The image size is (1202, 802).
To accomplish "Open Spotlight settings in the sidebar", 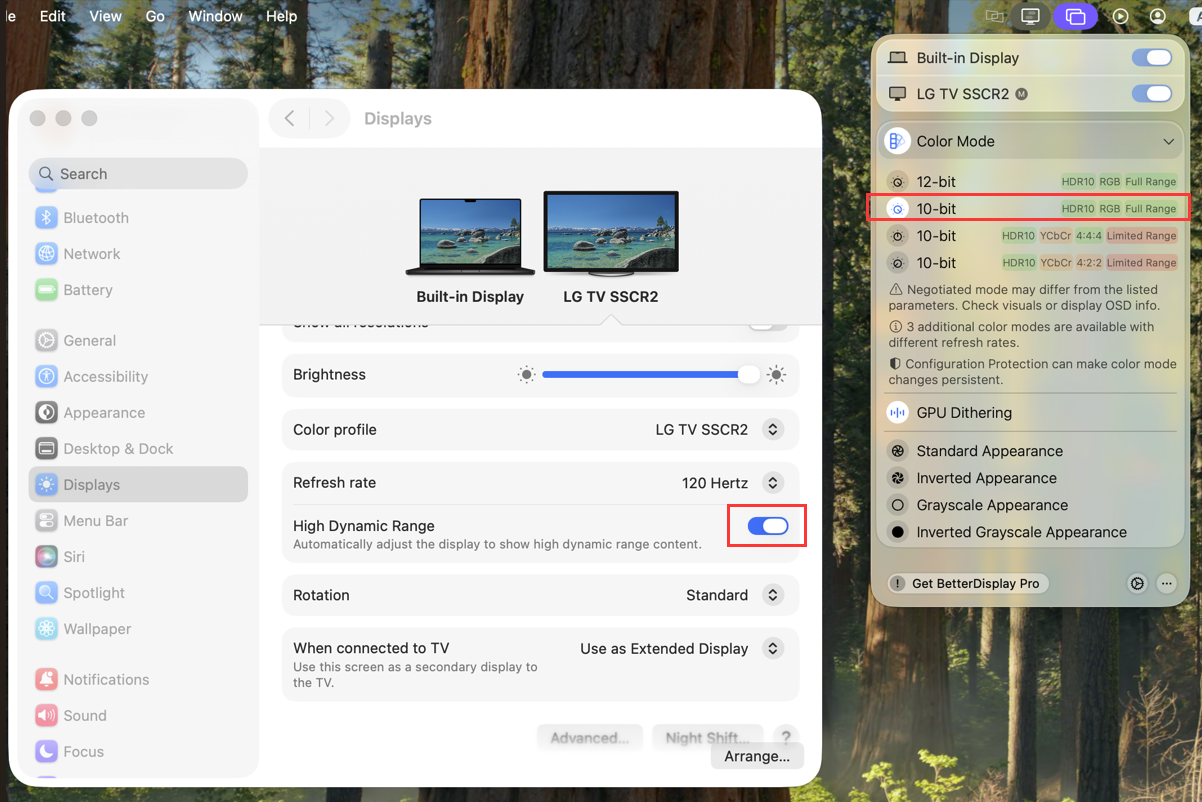I will click(138, 593).
